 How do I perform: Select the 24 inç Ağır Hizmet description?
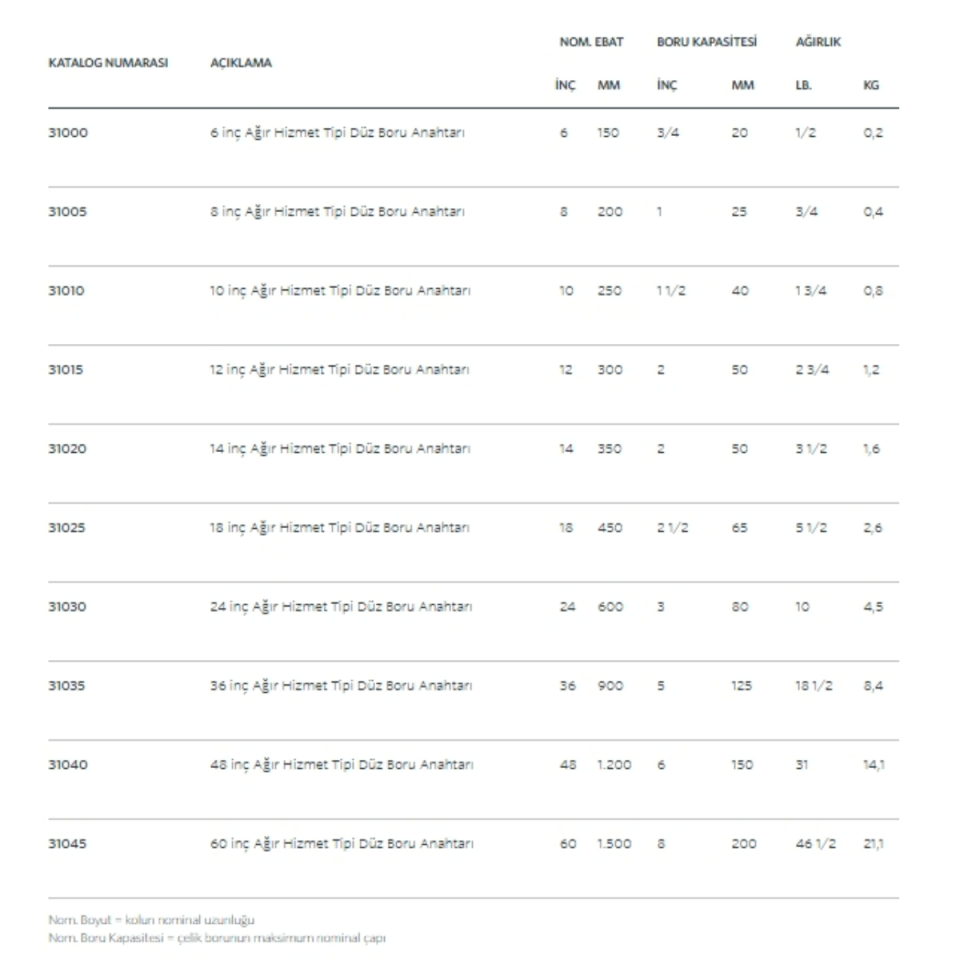(341, 607)
